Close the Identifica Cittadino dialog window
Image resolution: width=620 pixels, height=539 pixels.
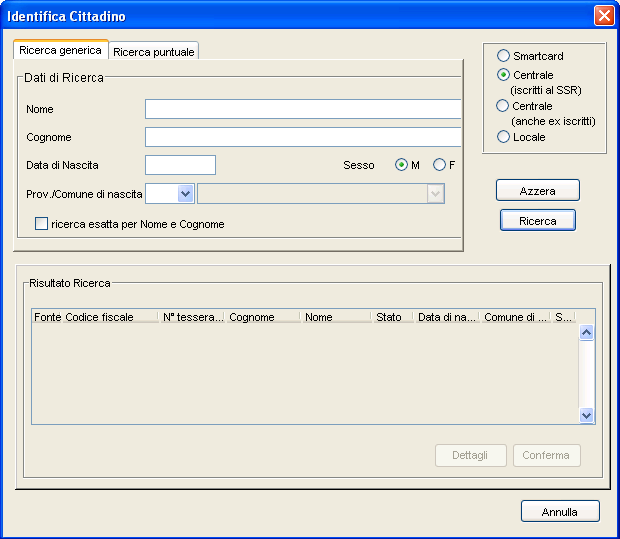pos(603,16)
